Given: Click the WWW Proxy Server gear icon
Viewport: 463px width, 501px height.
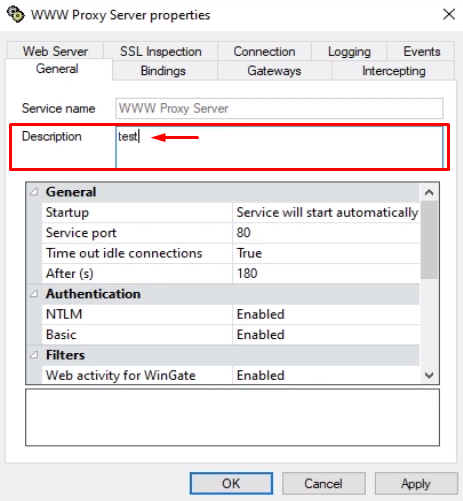Looking at the screenshot, I should [x=16, y=15].
